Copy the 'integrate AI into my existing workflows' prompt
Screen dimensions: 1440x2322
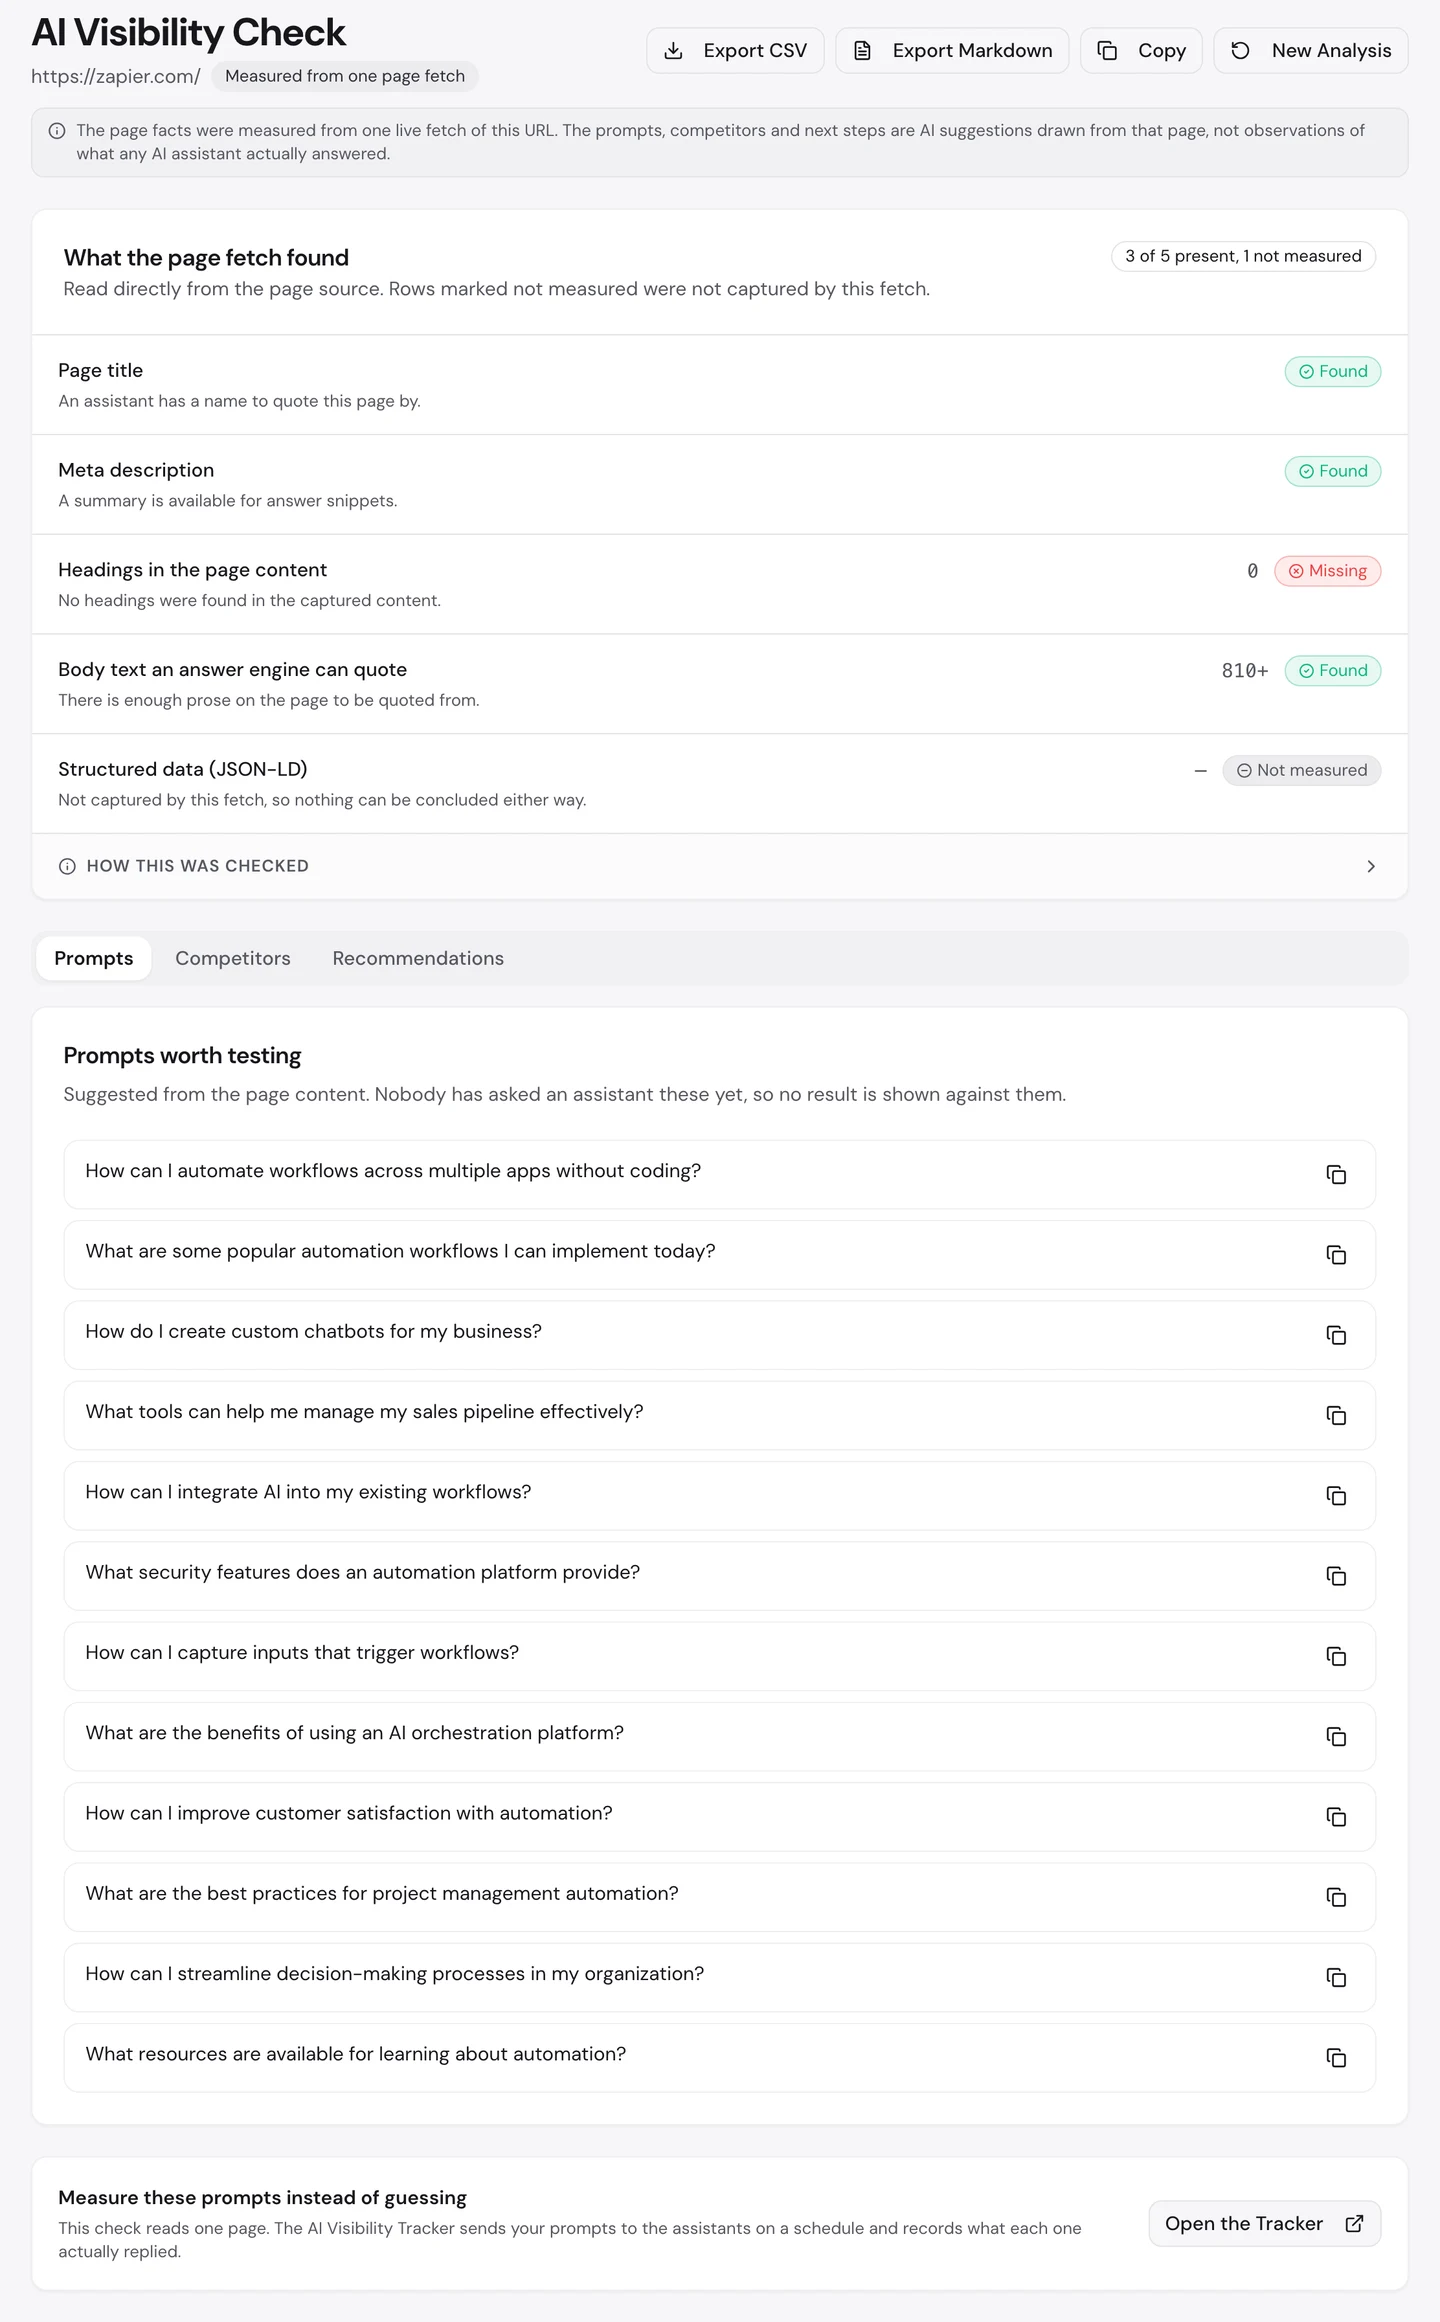1336,1495
